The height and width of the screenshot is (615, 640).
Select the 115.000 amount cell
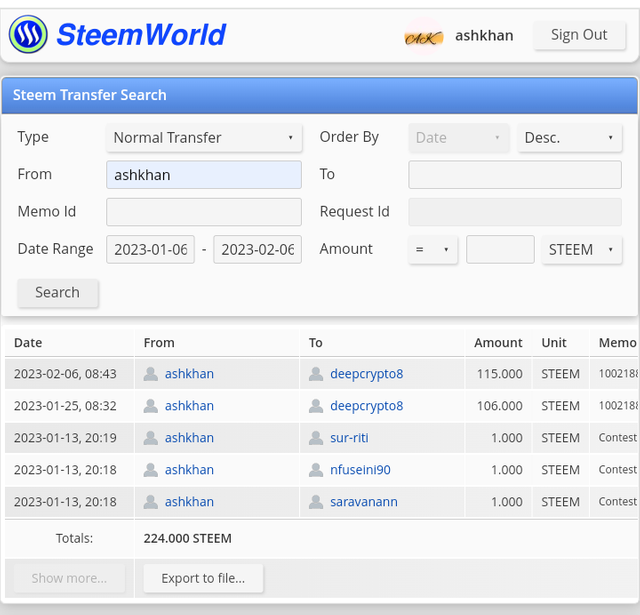pyautogui.click(x=500, y=374)
